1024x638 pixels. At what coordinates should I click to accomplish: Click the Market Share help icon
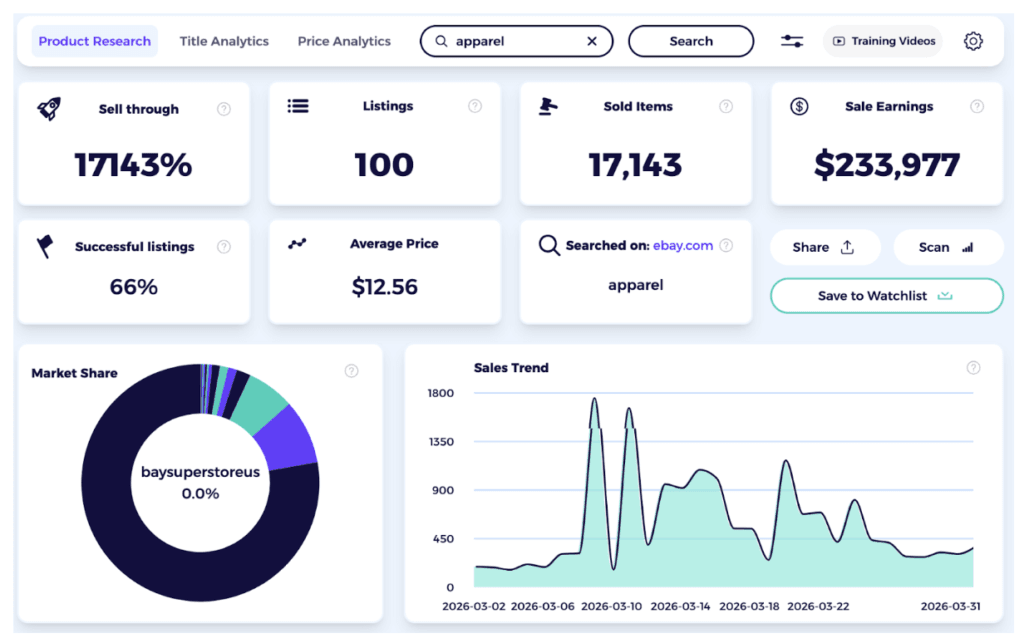pyautogui.click(x=351, y=371)
